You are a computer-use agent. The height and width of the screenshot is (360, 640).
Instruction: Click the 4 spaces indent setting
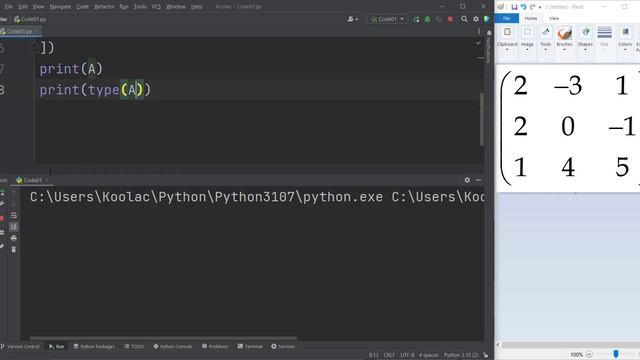click(429, 355)
